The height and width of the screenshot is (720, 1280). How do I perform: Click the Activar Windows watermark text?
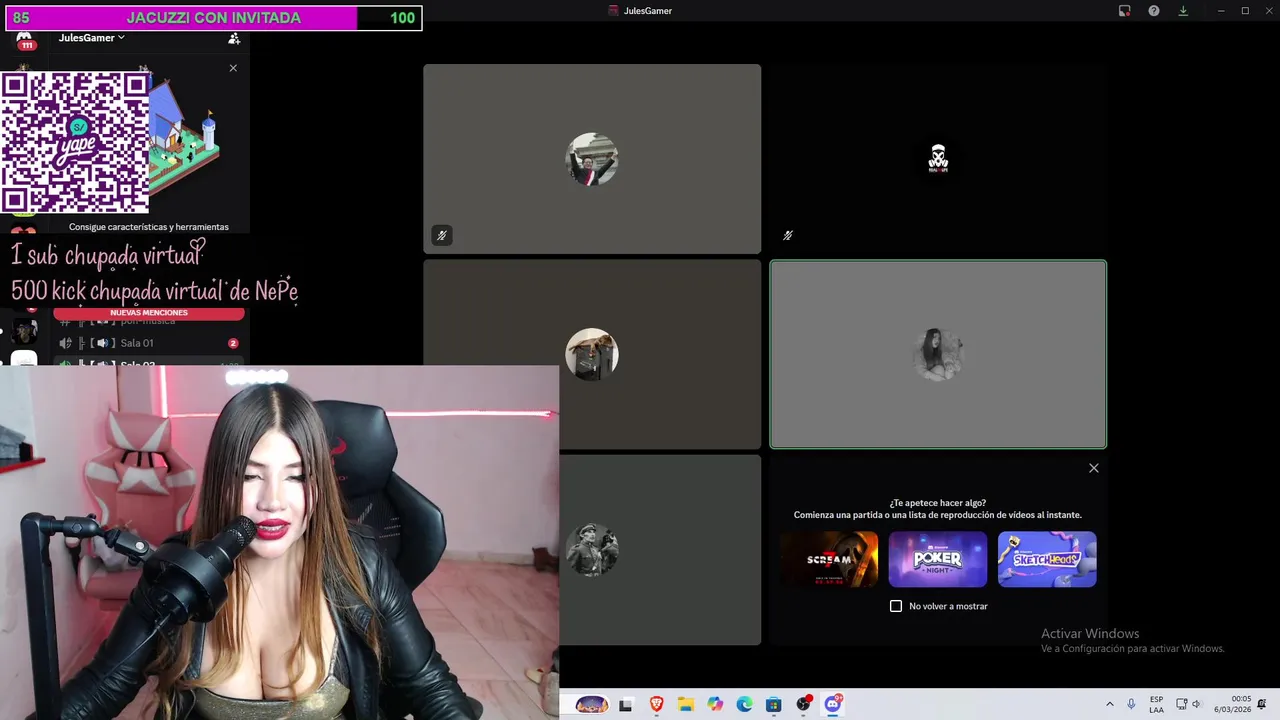(x=1090, y=634)
